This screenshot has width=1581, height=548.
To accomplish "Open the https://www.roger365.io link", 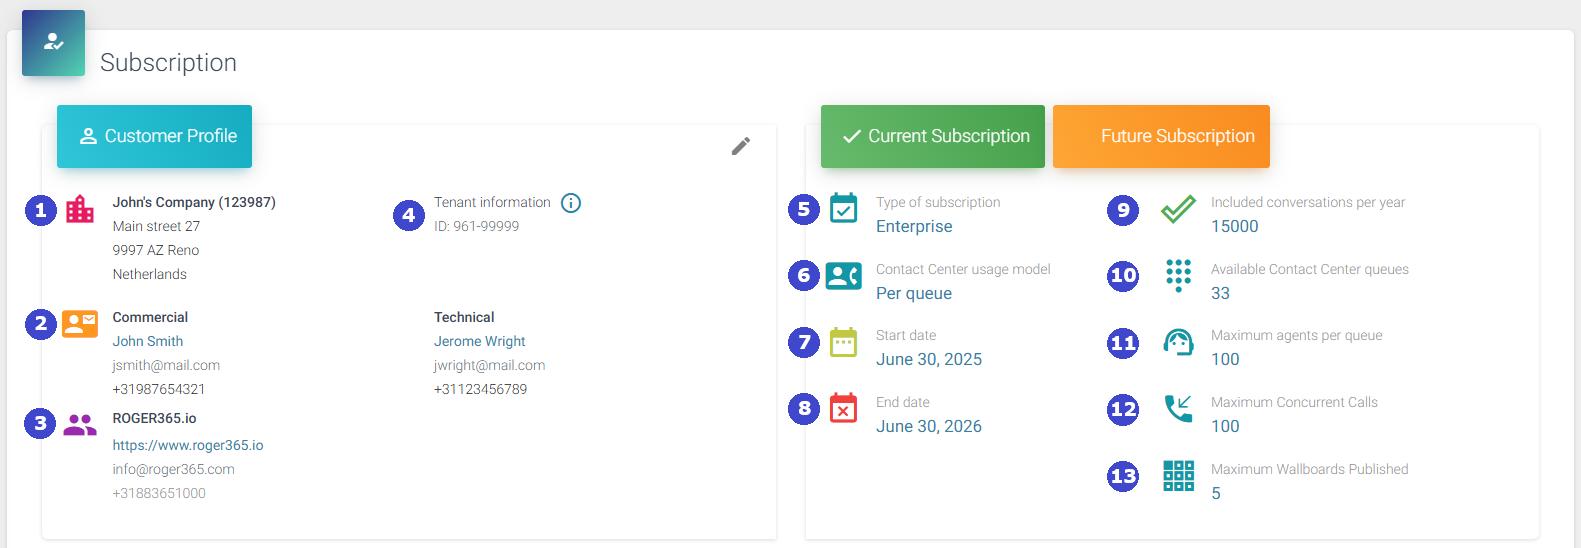I will (188, 445).
